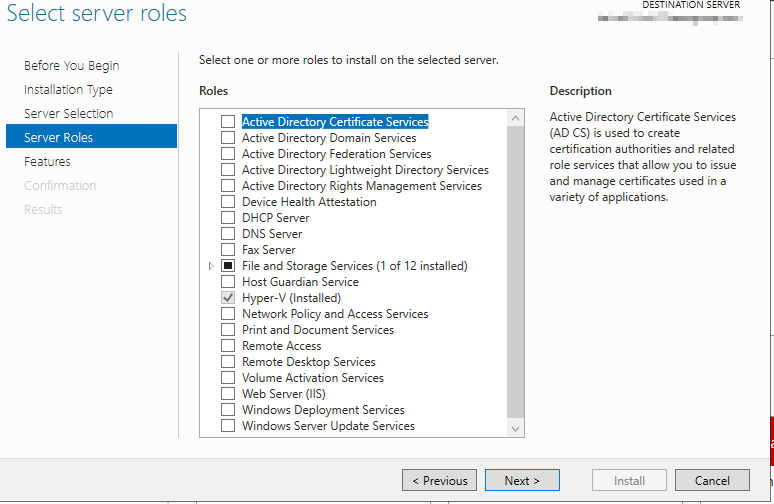Click the Hyper-V (Installed) checkbox
The image size is (774, 504).
click(x=228, y=298)
